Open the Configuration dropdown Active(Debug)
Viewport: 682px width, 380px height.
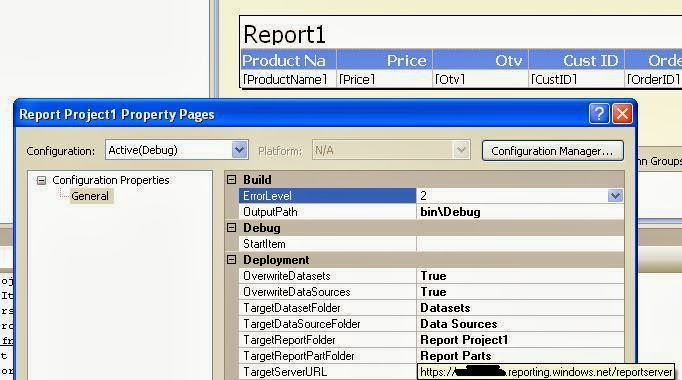(239, 150)
